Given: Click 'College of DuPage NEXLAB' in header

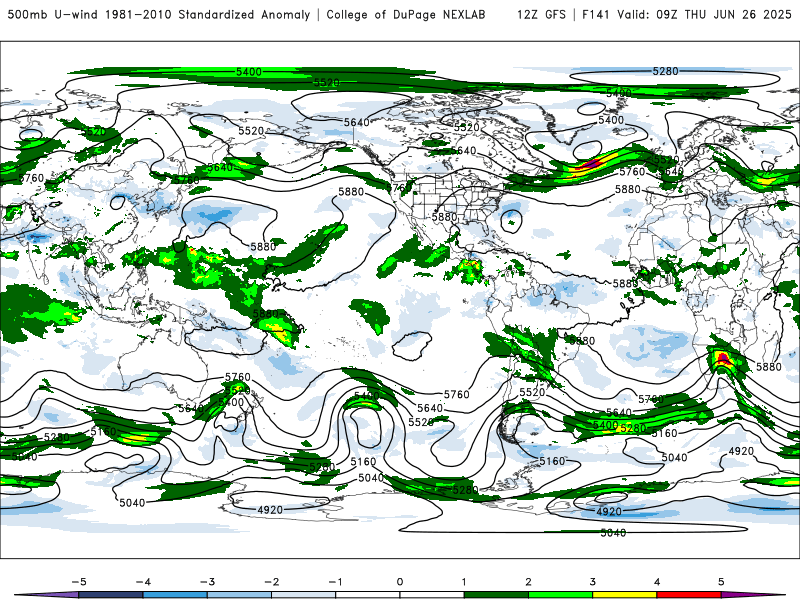Looking at the screenshot, I should click(x=406, y=14).
